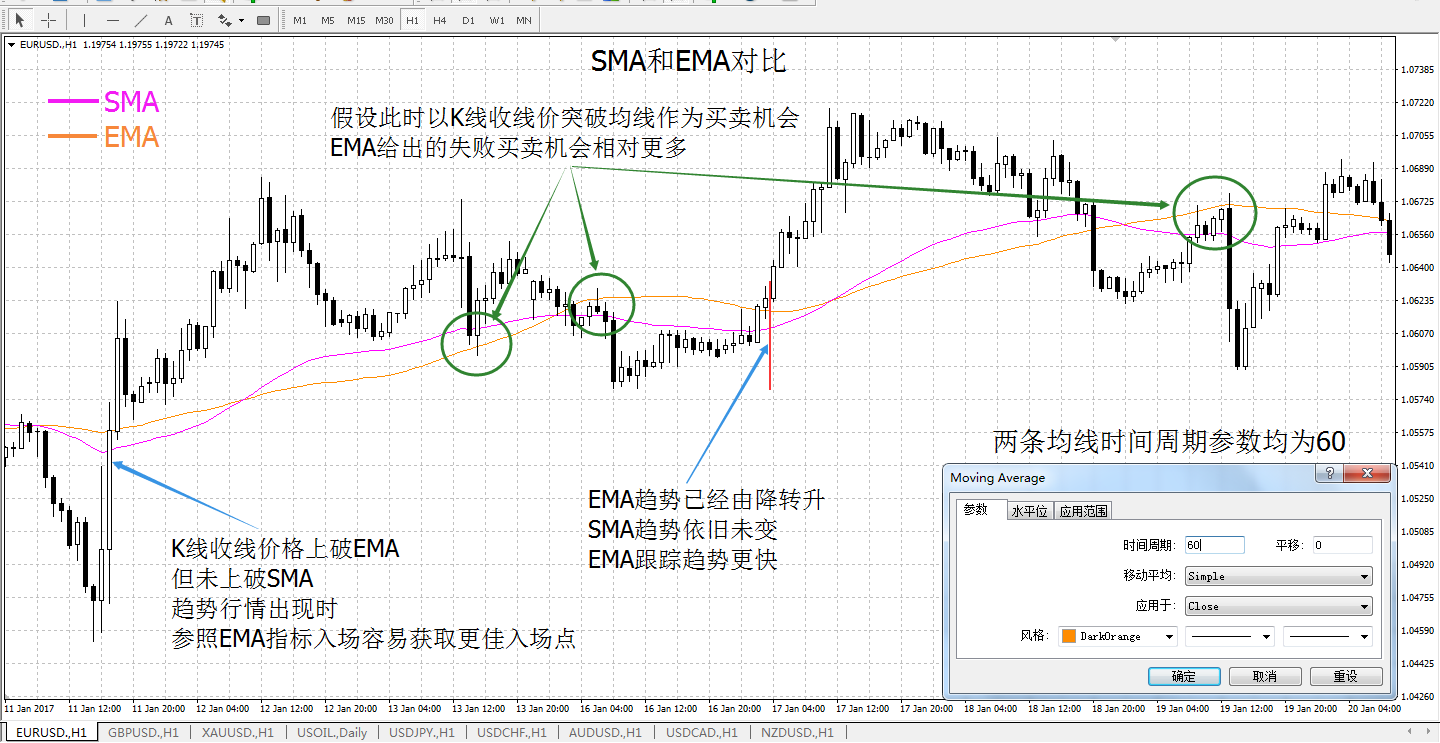1440x743 pixels.
Task: Switch to the NZDUSD,H1 chart tab
Action: pyautogui.click(x=796, y=733)
